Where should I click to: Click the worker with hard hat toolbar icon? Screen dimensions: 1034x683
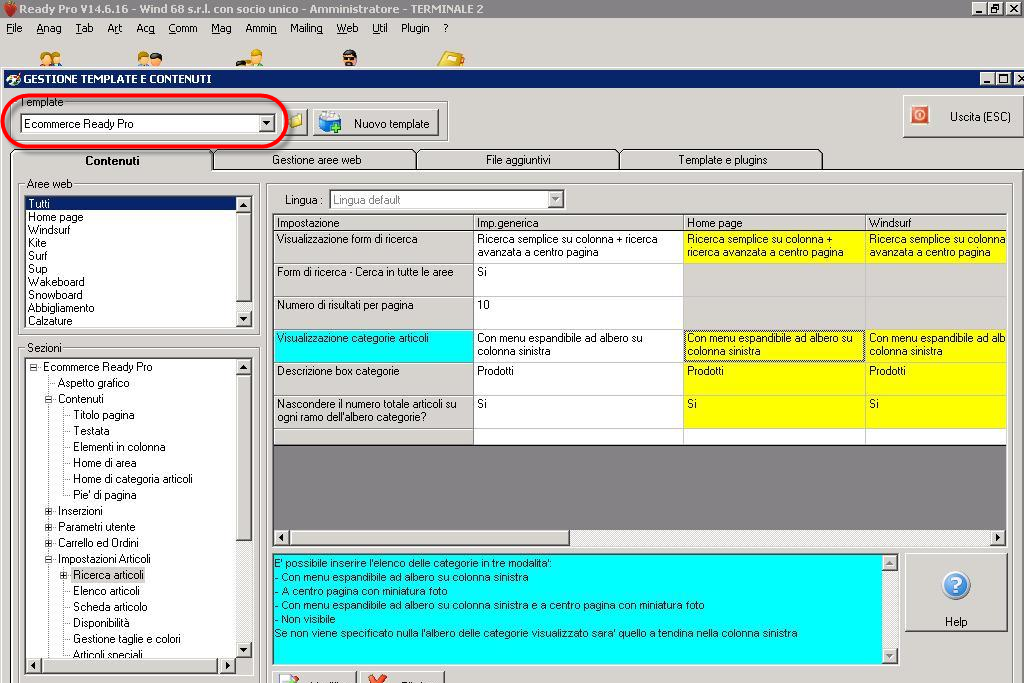coord(251,59)
